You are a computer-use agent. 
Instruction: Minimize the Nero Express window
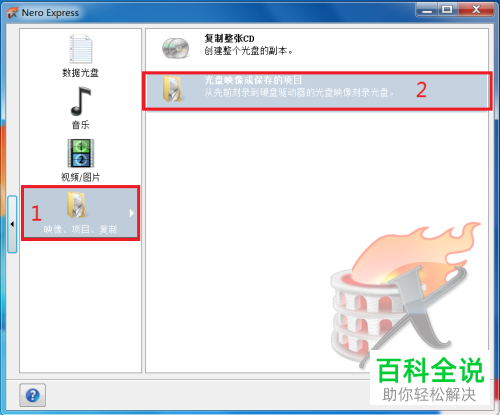pos(427,10)
